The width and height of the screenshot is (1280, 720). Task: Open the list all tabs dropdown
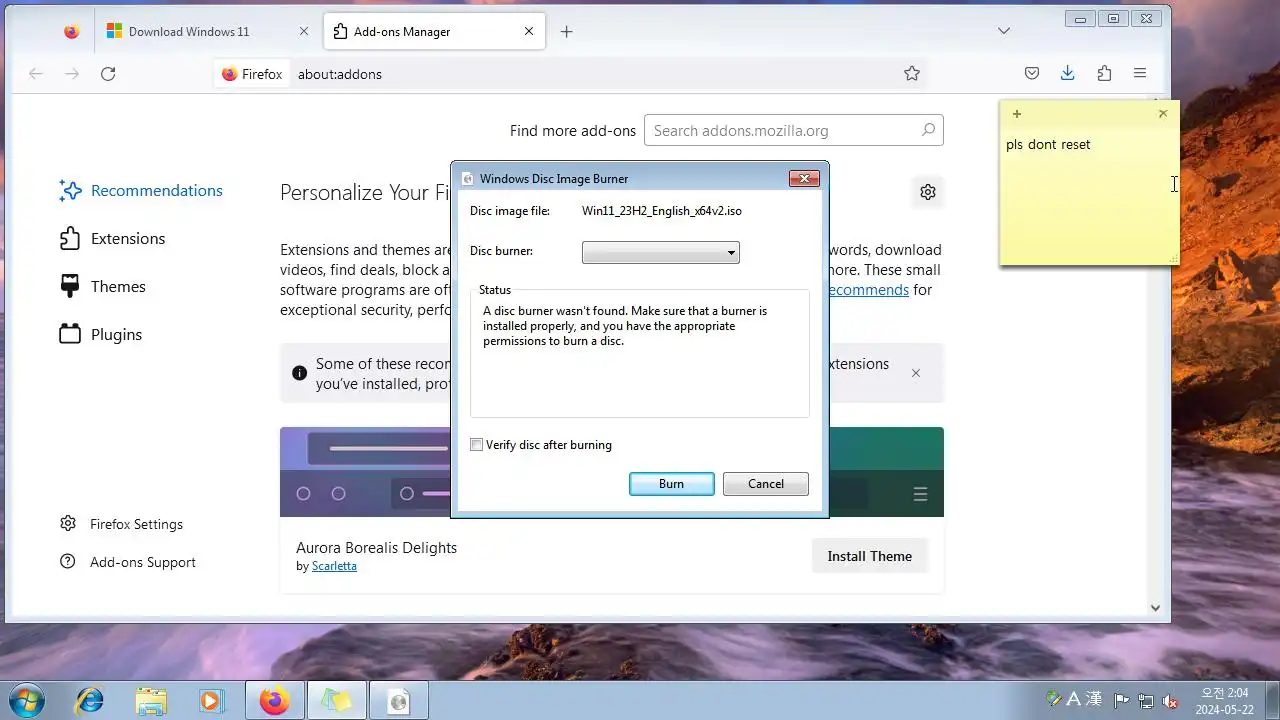[x=1004, y=32]
